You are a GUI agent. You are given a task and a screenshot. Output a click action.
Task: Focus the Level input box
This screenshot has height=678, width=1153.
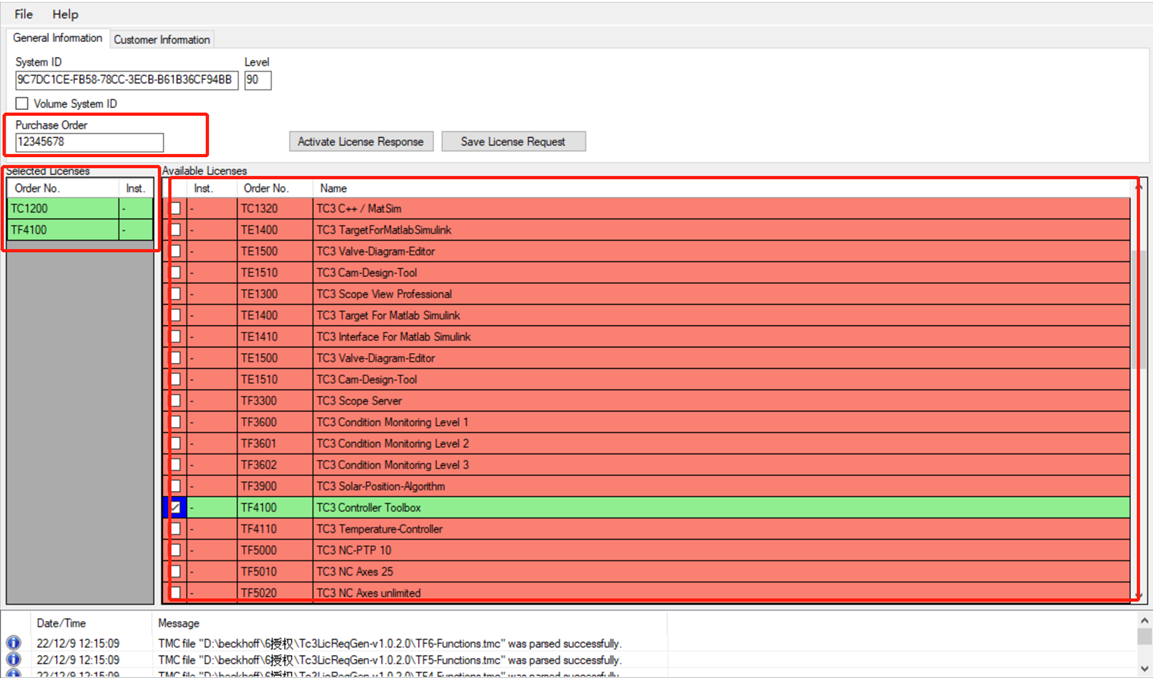point(258,80)
